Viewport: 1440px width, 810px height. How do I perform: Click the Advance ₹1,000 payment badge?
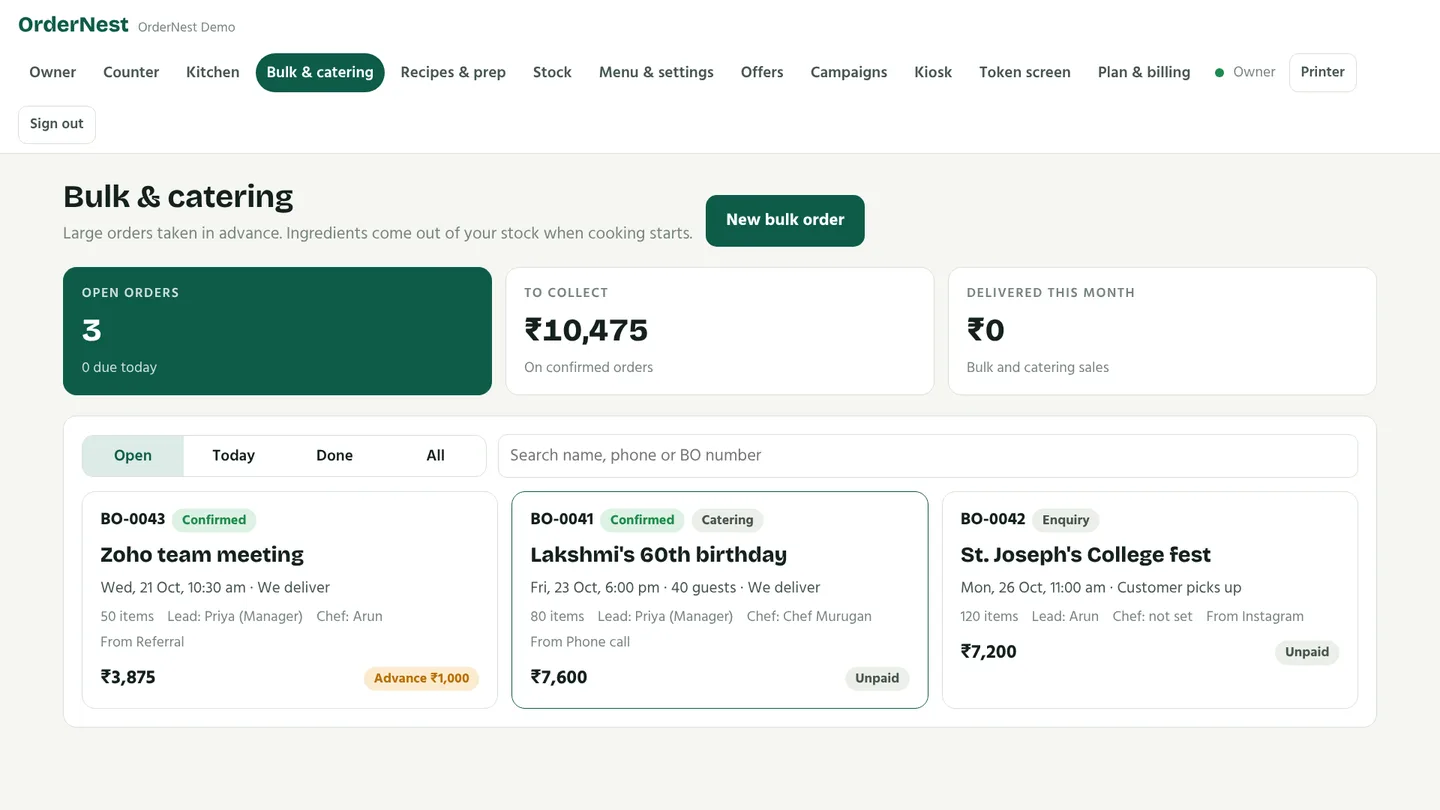[421, 678]
